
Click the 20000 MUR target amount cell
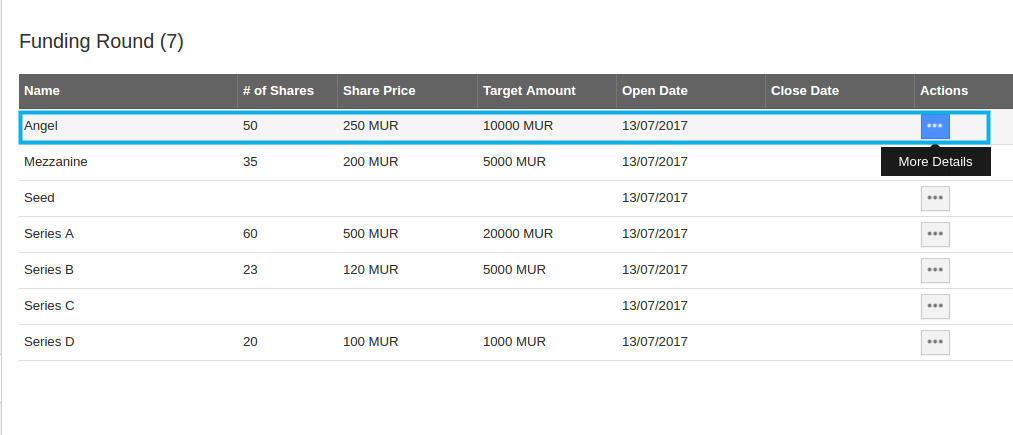[518, 234]
